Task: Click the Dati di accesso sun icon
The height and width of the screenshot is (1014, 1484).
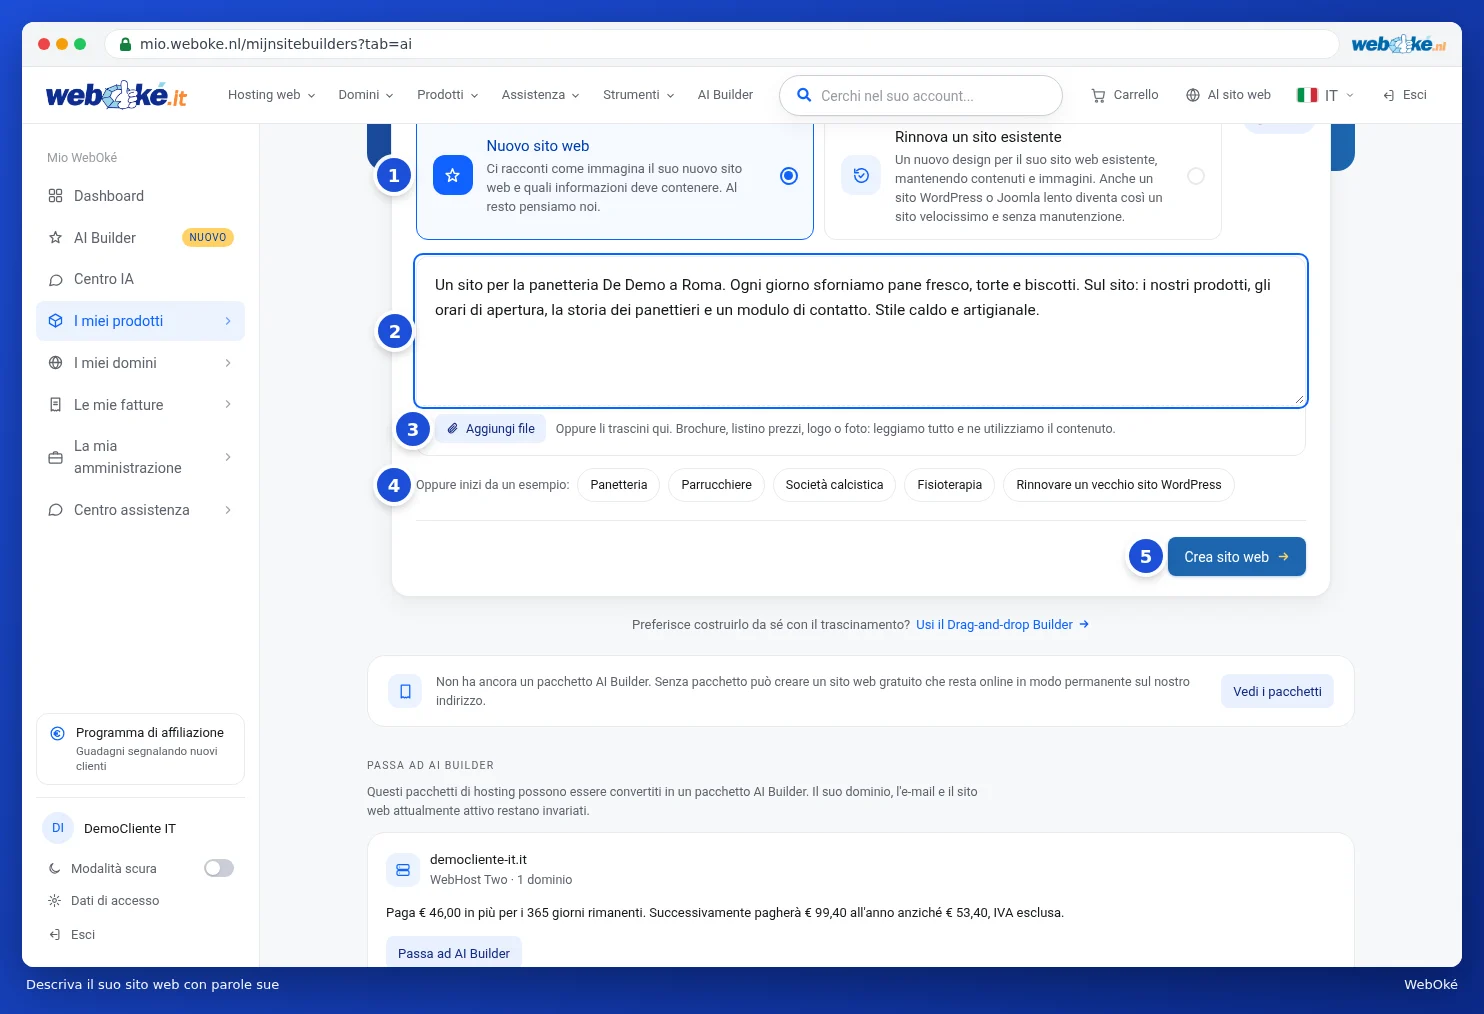Action: [x=54, y=901]
